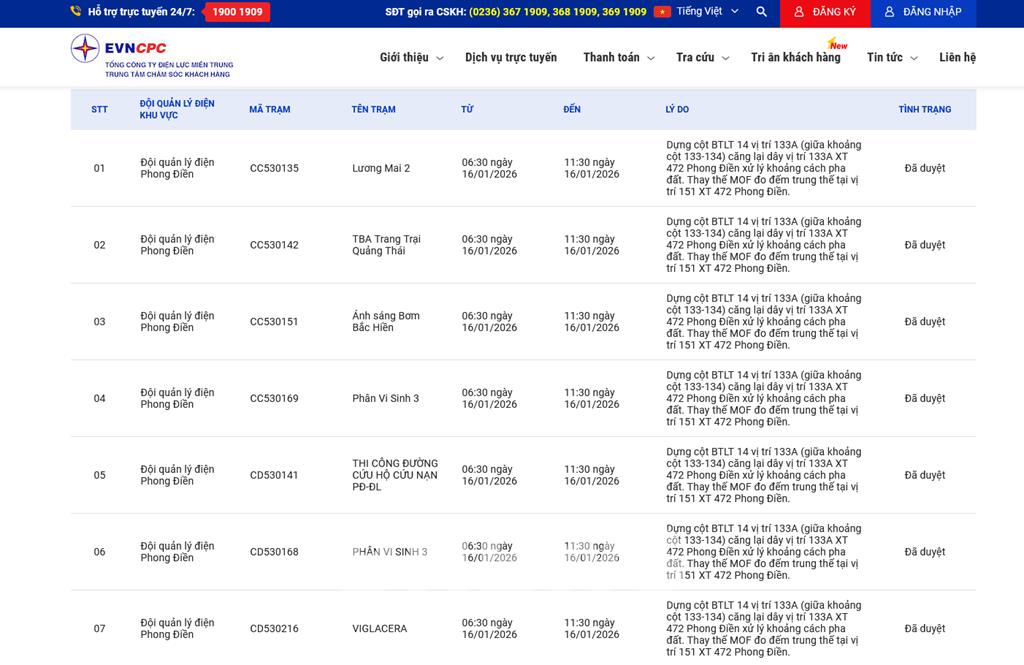The height and width of the screenshot is (665, 1024).
Task: Click the phone hotline icon
Action: [76, 12]
